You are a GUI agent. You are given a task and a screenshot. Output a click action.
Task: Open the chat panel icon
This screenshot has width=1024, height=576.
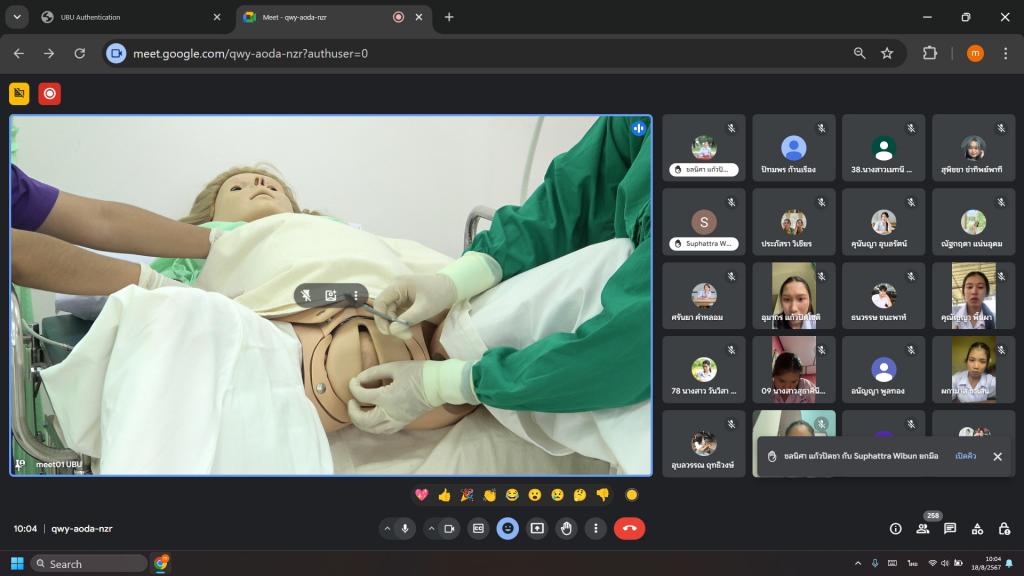point(950,529)
